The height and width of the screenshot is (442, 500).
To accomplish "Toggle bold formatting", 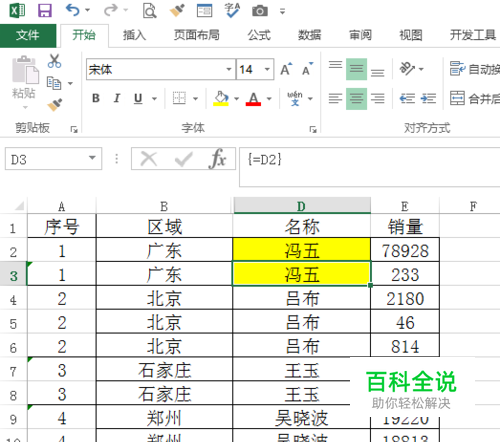I will (96, 98).
